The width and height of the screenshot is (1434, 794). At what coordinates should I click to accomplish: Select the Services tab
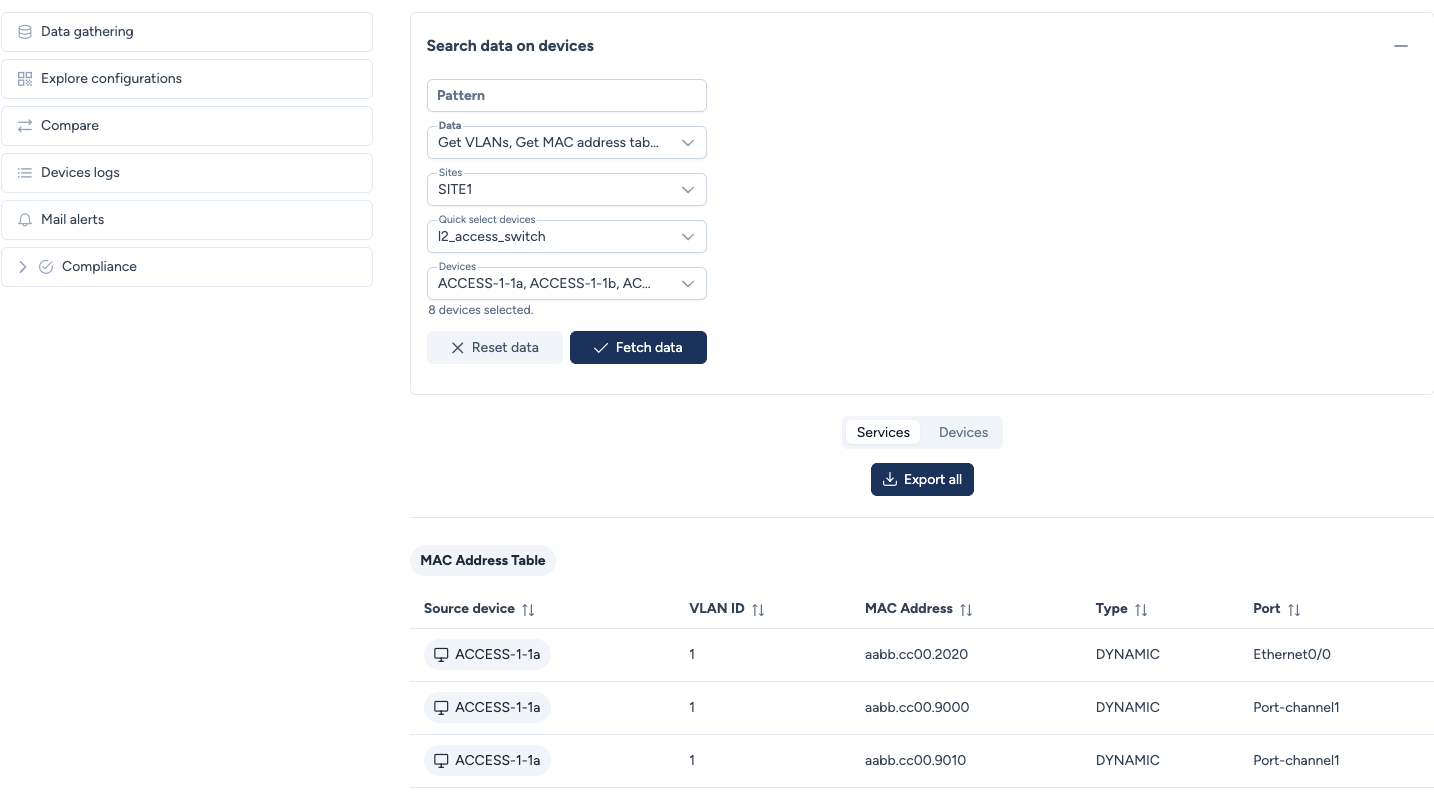(883, 433)
